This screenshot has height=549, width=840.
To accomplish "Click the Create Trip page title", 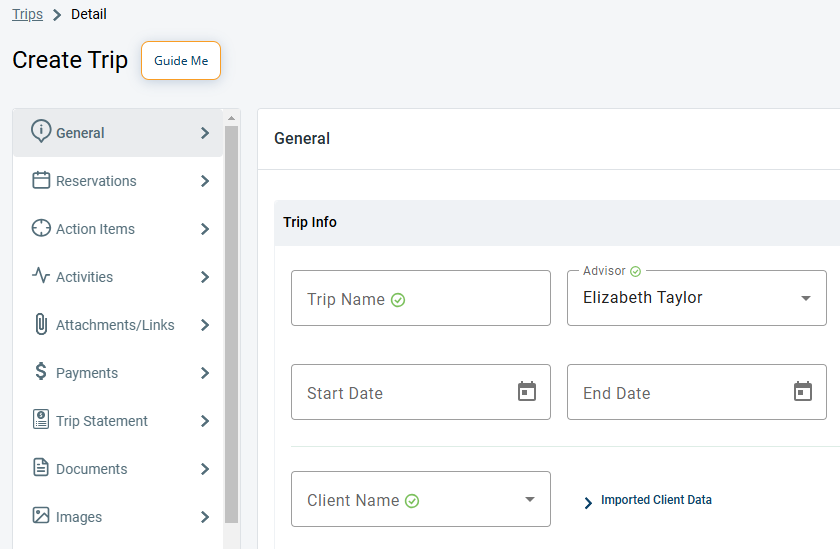I will coord(70,60).
